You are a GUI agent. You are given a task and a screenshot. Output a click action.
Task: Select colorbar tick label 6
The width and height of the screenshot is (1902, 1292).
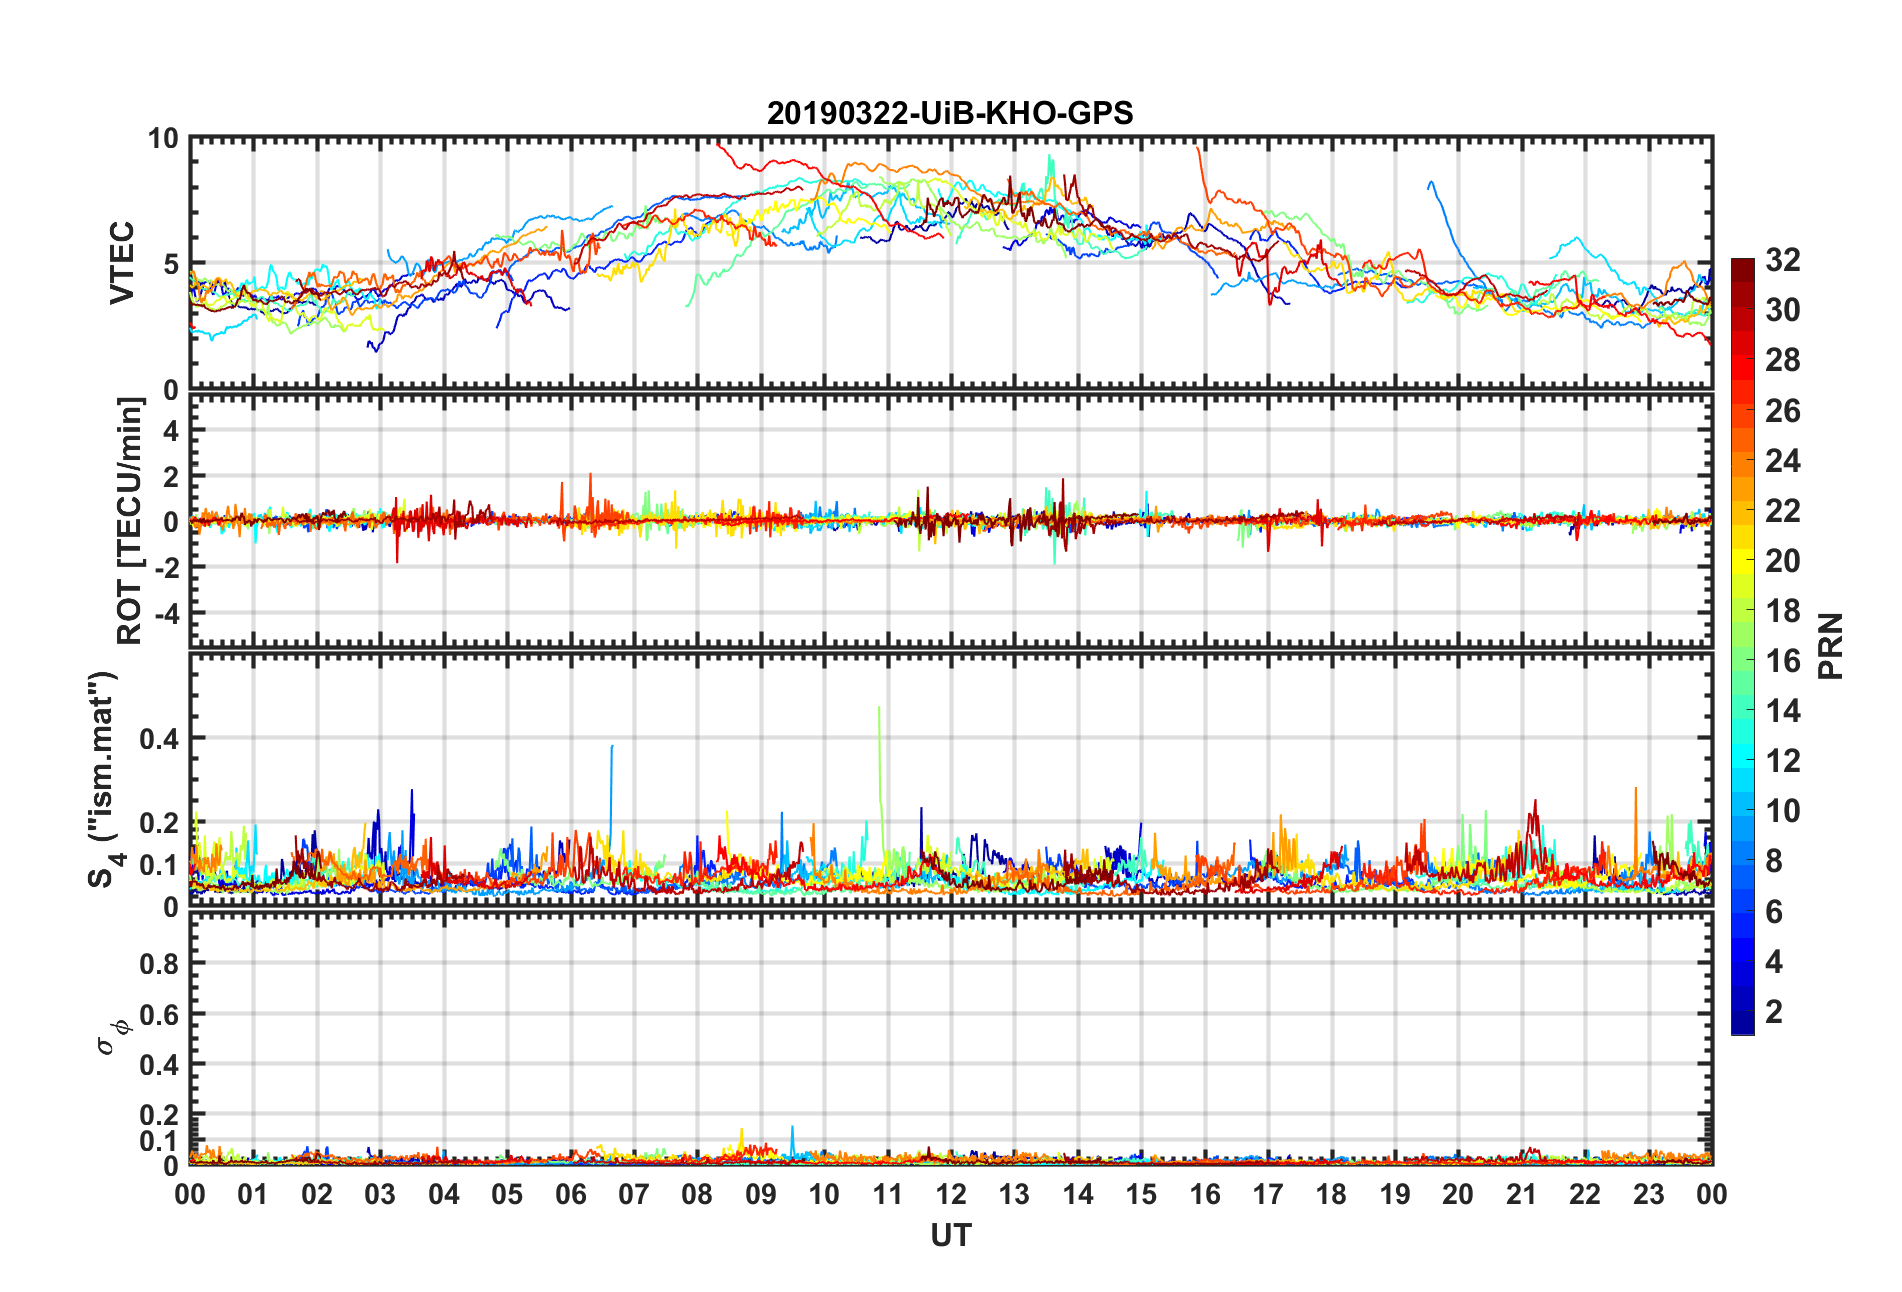pyautogui.click(x=1774, y=911)
